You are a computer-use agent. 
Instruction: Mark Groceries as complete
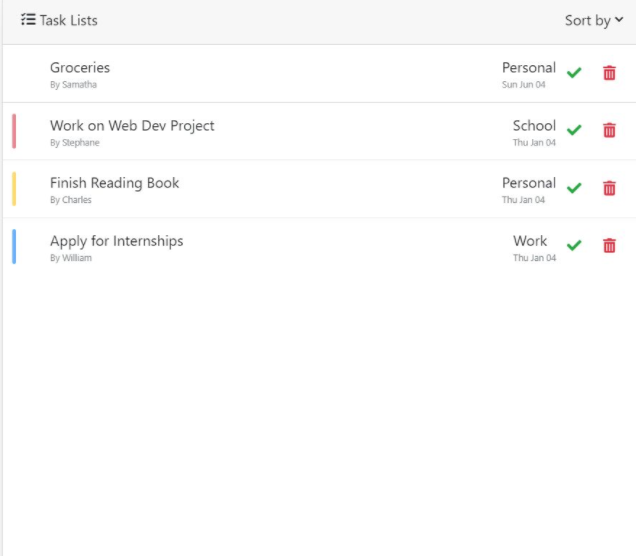click(x=574, y=73)
